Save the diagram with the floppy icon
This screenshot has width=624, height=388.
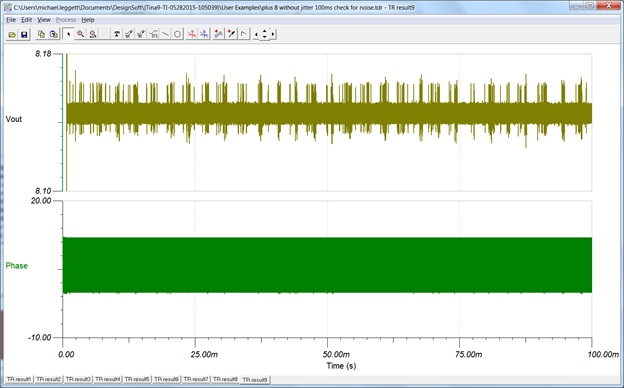[x=24, y=35]
